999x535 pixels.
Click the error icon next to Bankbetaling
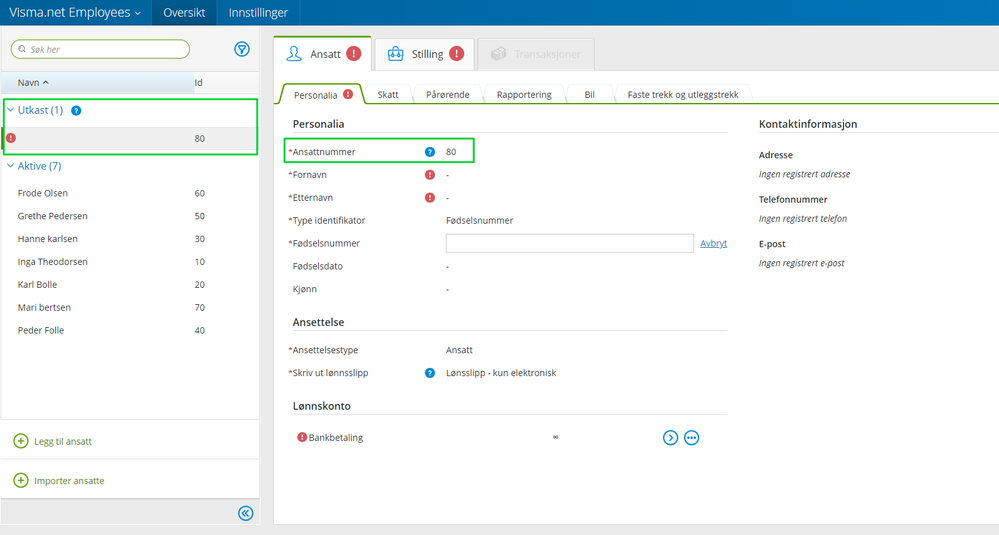302,437
